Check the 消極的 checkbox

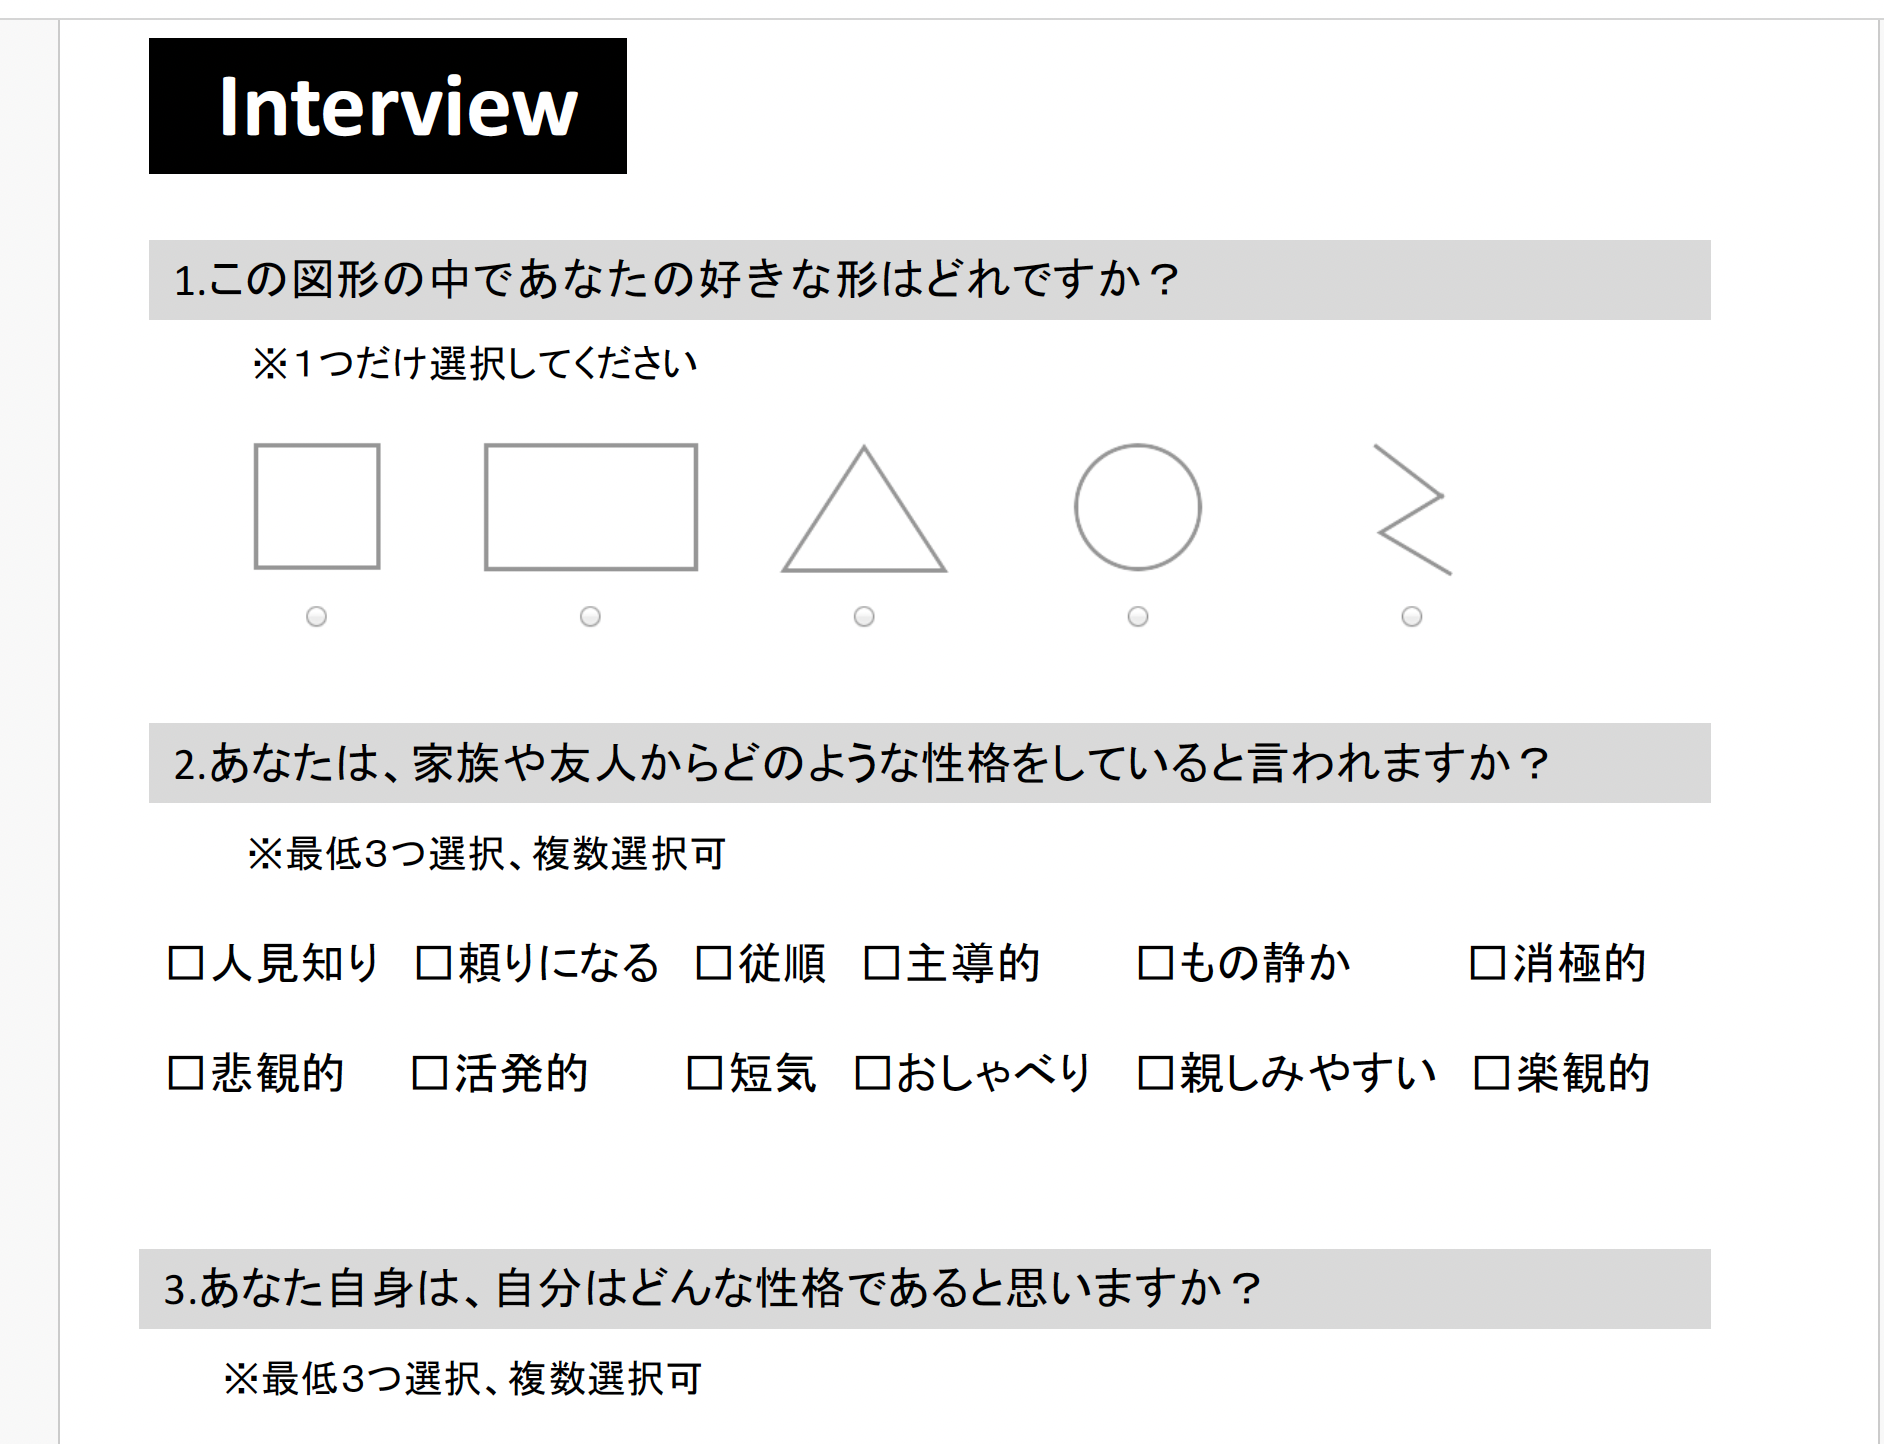coord(1488,963)
